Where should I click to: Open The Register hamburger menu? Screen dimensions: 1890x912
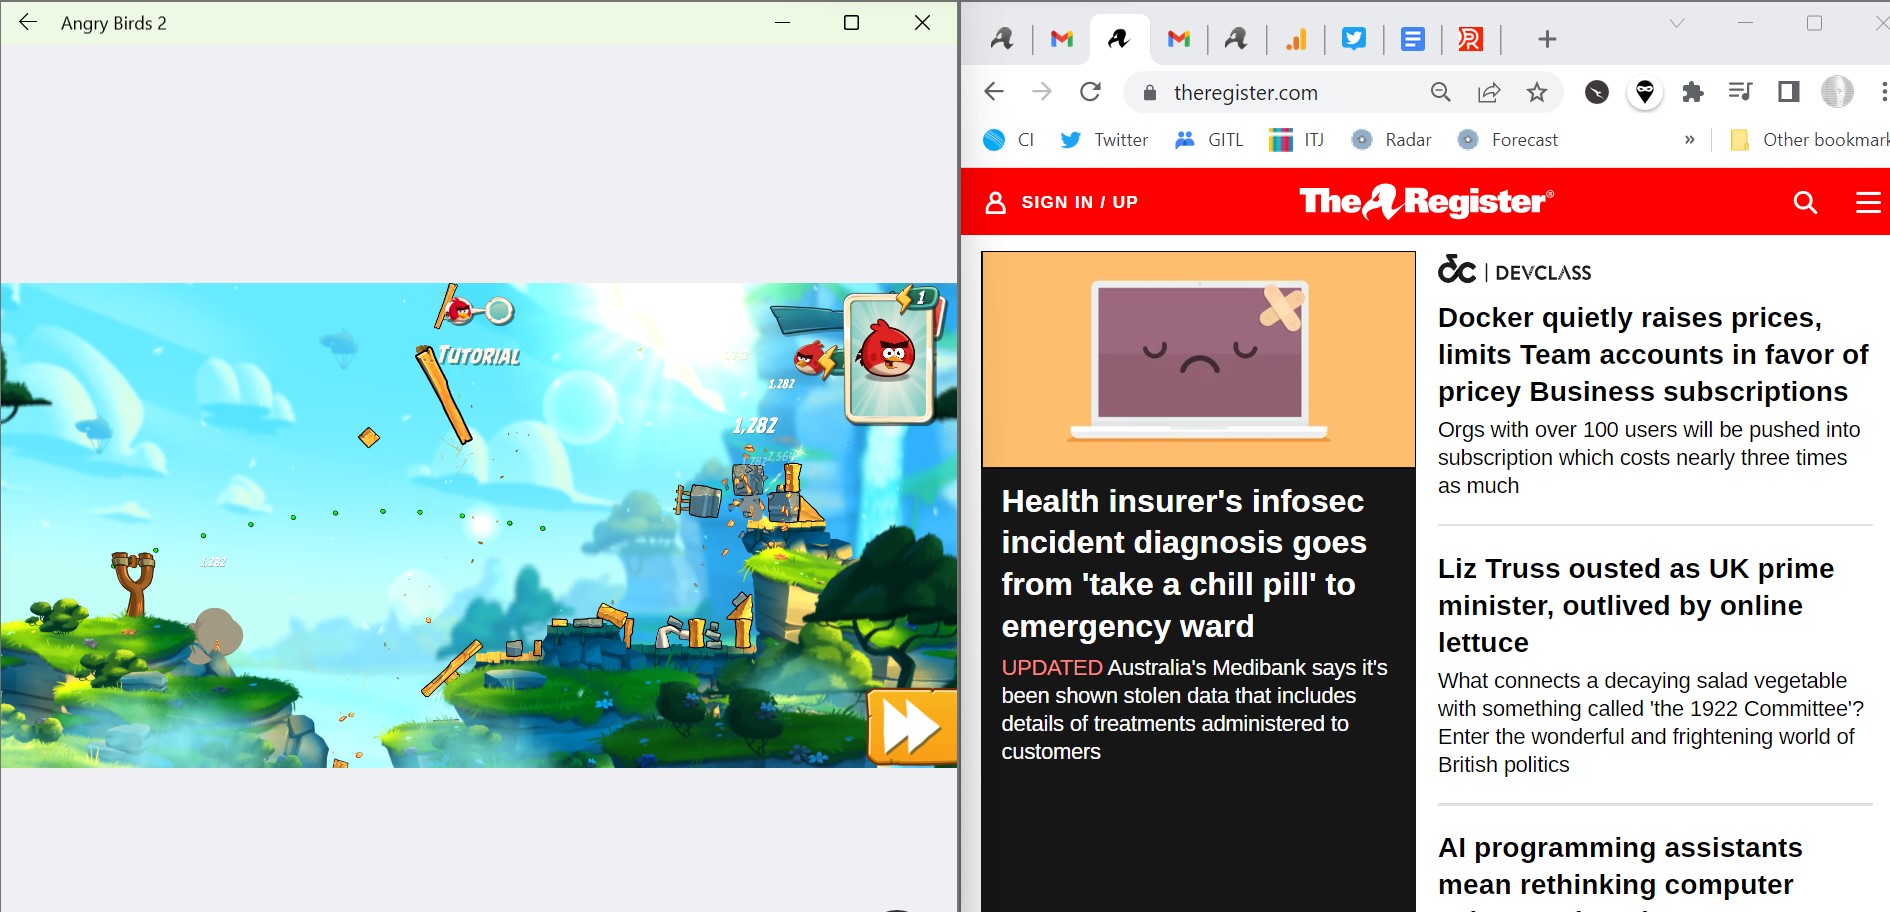coord(1868,203)
